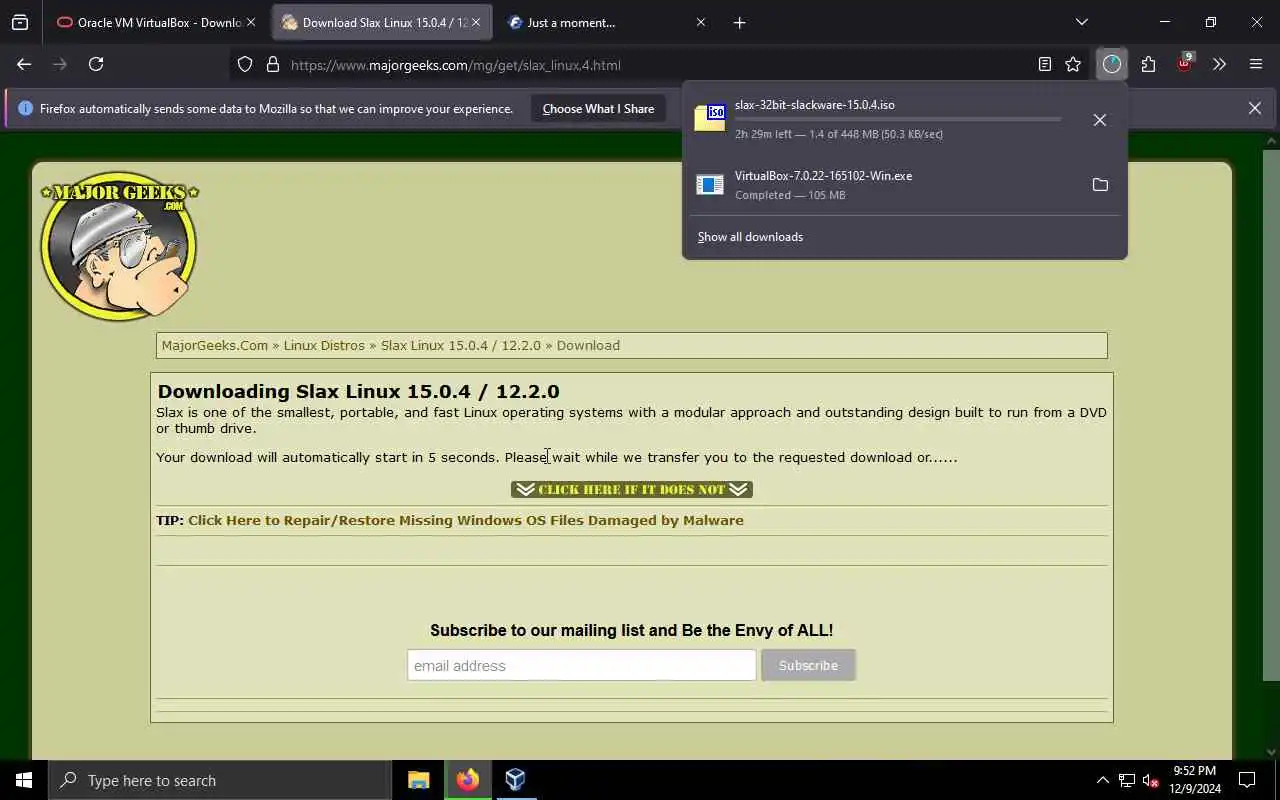Screen dimensions: 1280x800
Task: Open tracking protection shield icon
Action: pos(245,65)
